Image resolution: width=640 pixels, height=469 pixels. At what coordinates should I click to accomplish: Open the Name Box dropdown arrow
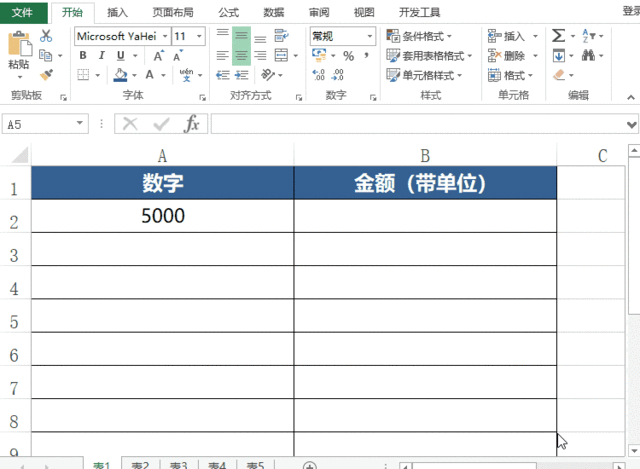80,123
